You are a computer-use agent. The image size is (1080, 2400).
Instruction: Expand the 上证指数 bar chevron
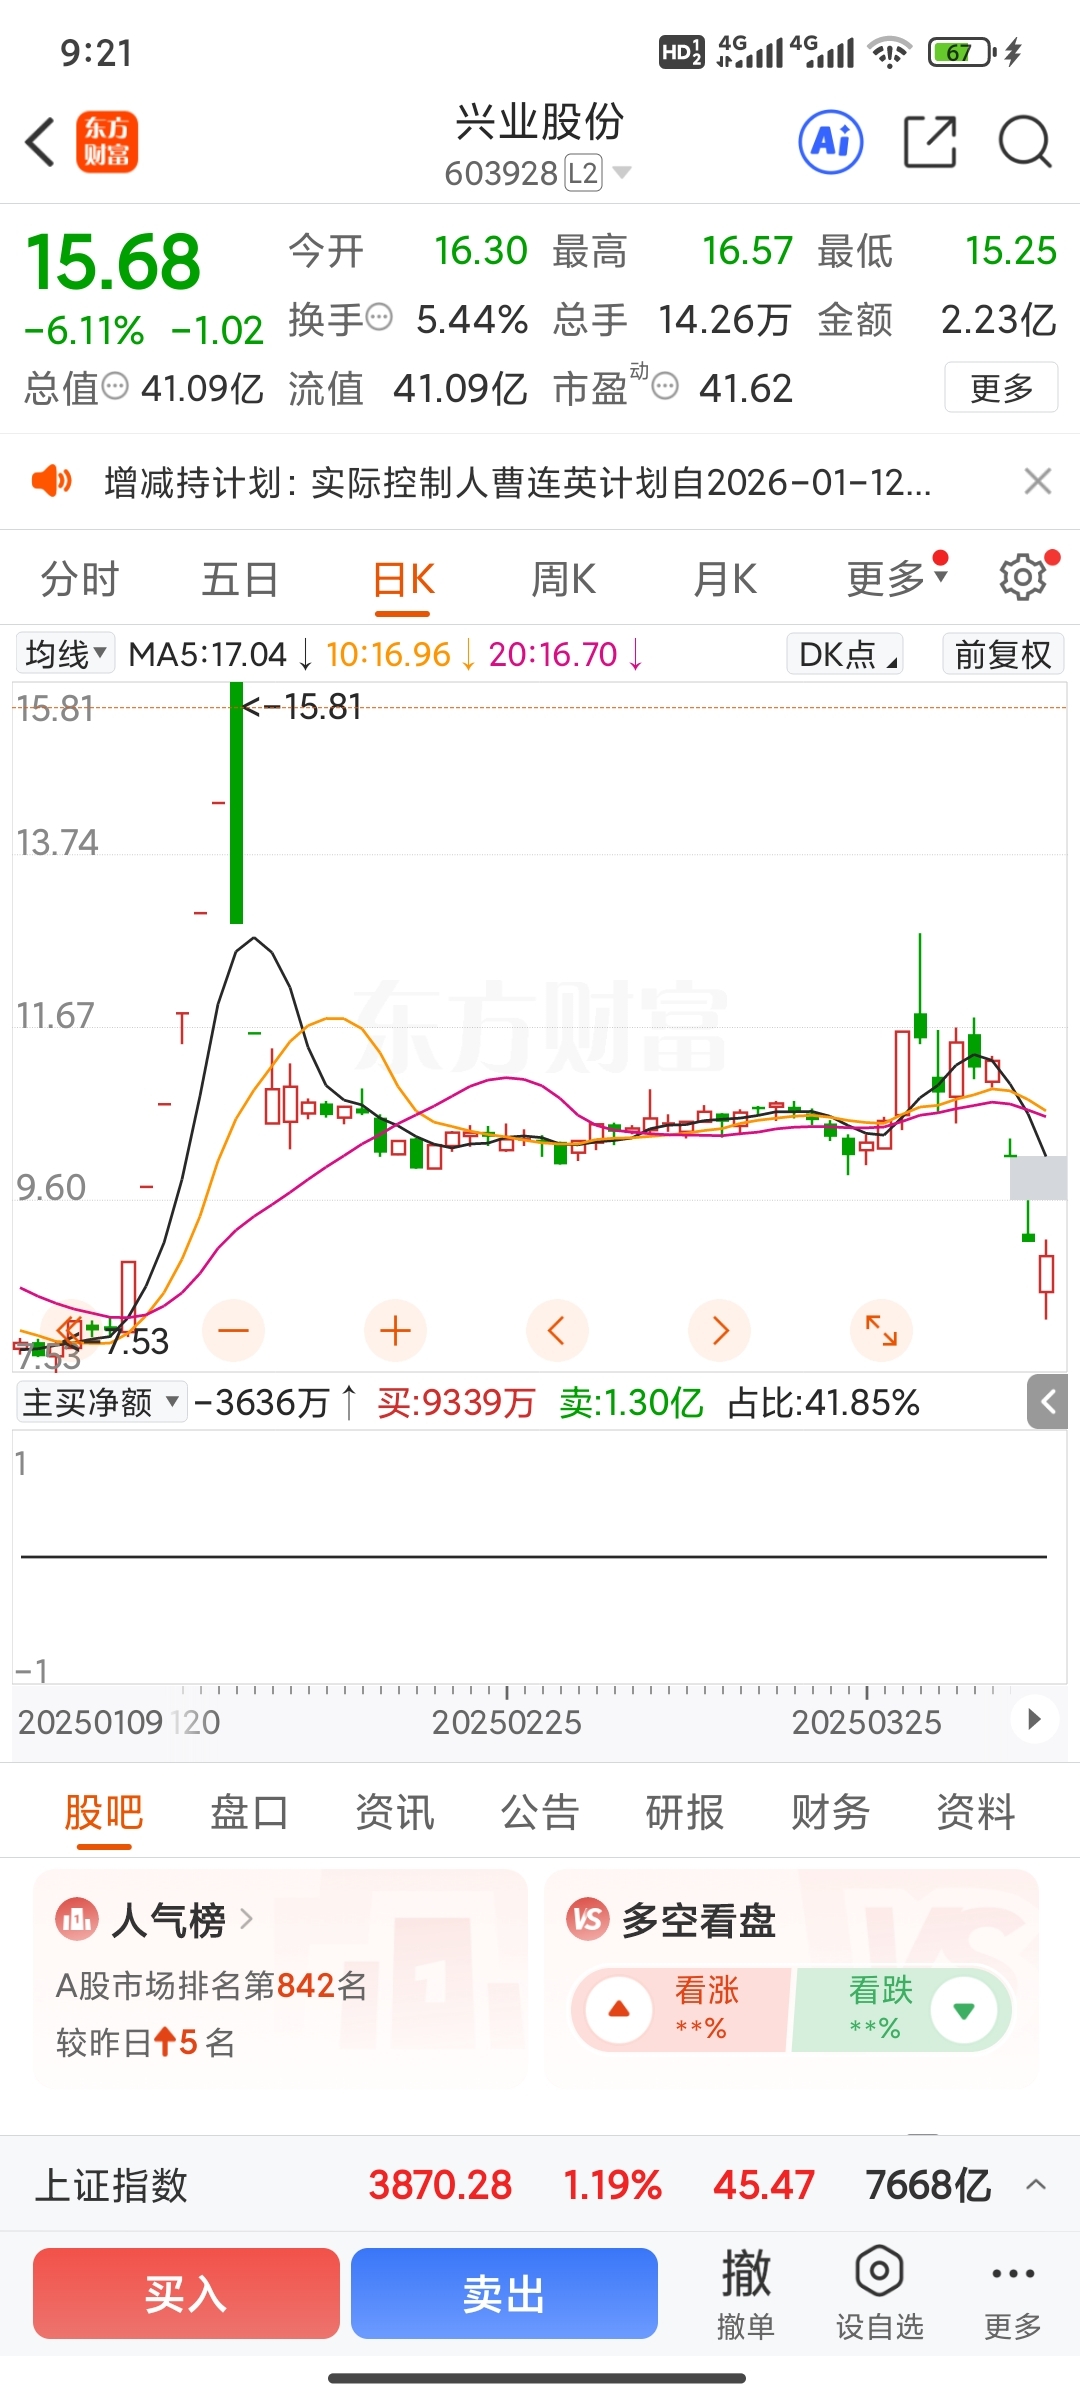click(x=1036, y=2184)
